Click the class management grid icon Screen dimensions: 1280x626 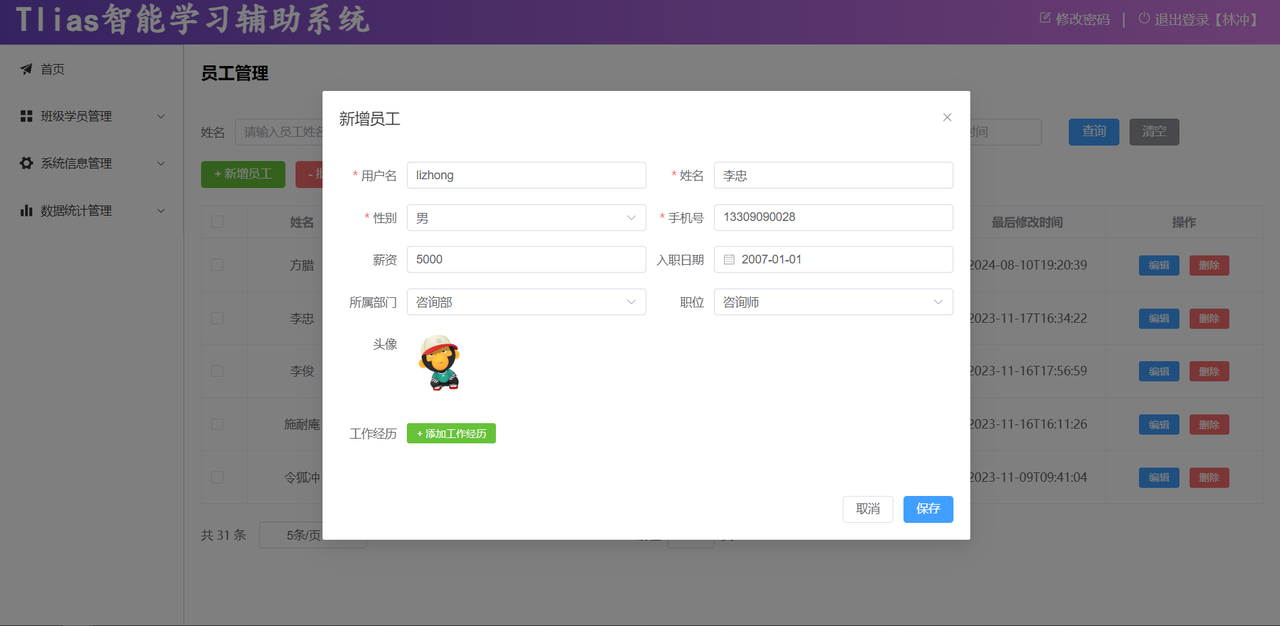[x=26, y=116]
